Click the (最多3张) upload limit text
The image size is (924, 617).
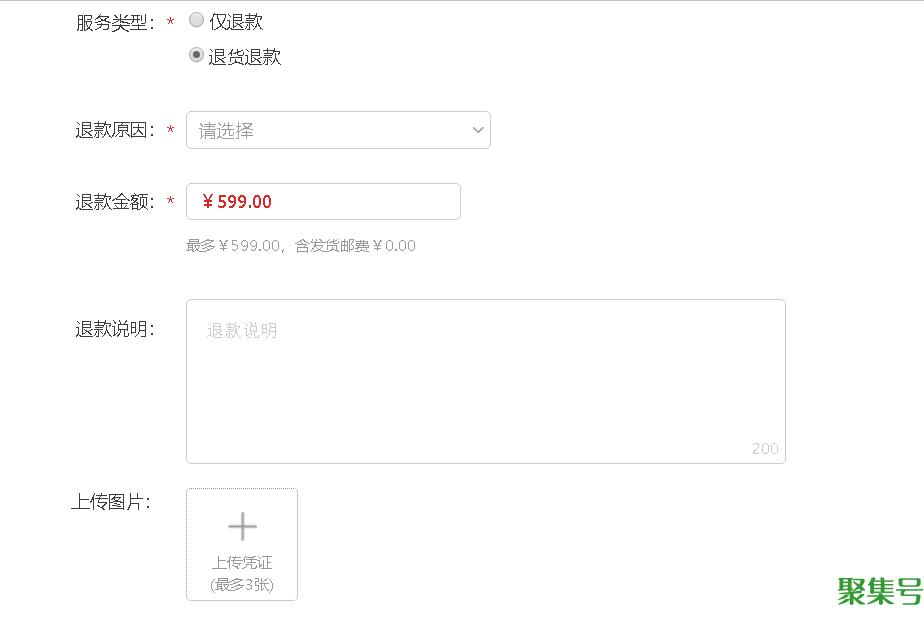[242, 584]
